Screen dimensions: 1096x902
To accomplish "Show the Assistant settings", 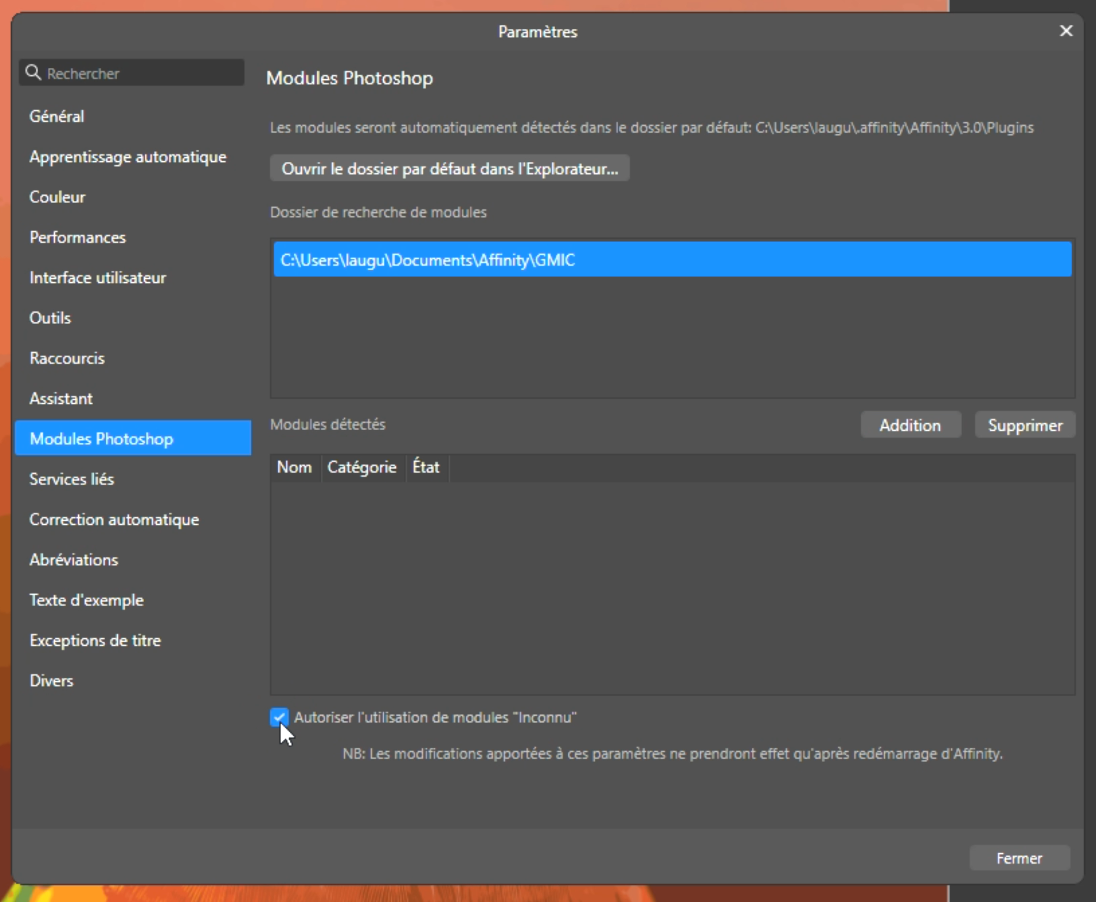I will (x=61, y=398).
